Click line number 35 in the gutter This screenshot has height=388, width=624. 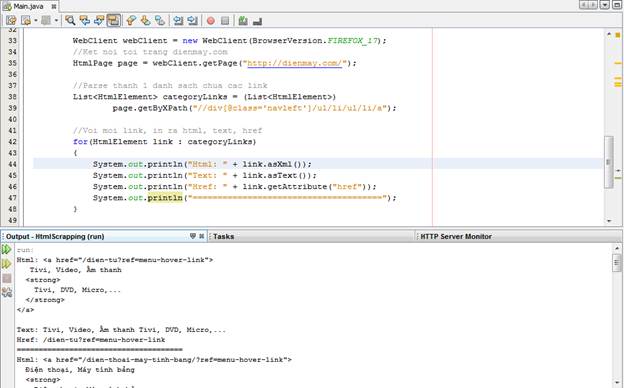[x=12, y=63]
